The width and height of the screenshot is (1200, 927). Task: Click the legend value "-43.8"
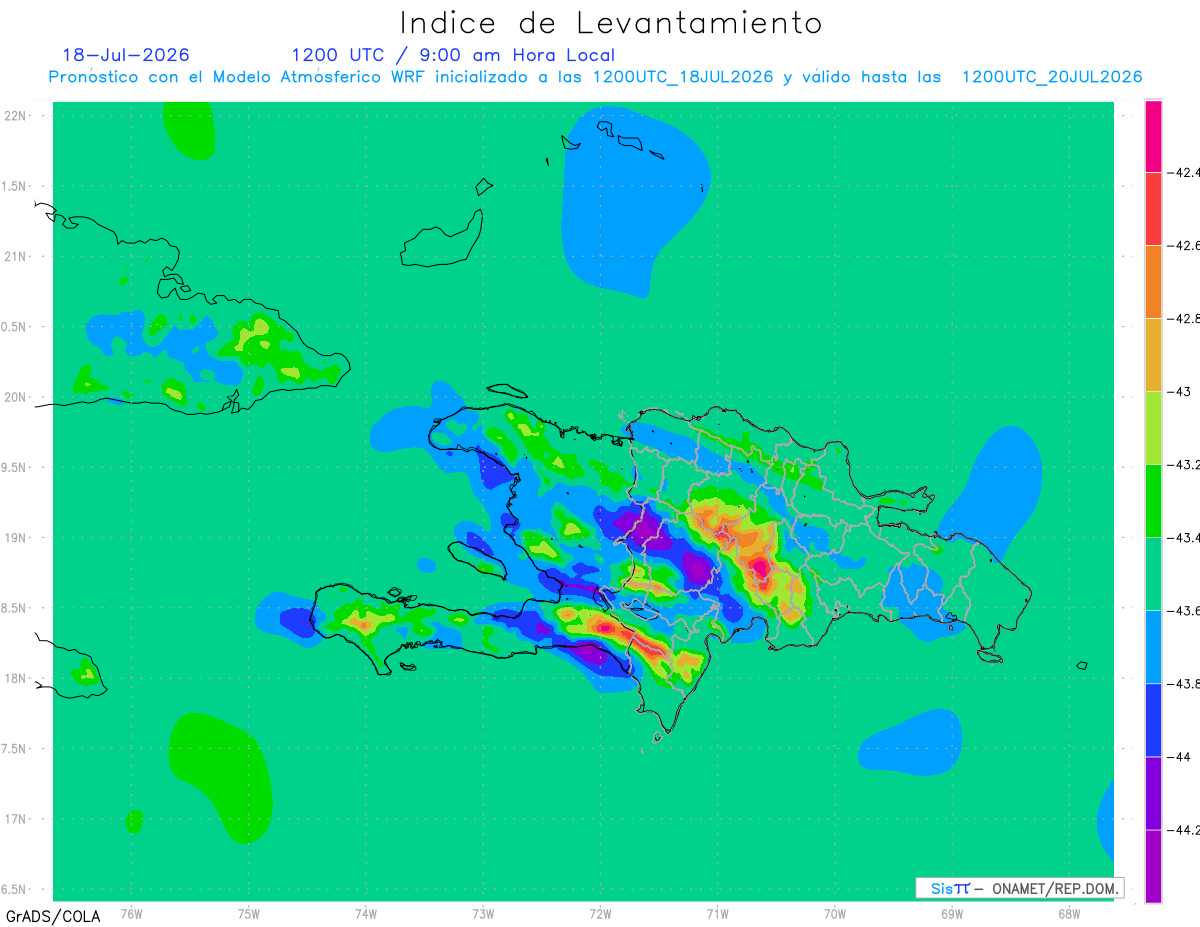1186,684
